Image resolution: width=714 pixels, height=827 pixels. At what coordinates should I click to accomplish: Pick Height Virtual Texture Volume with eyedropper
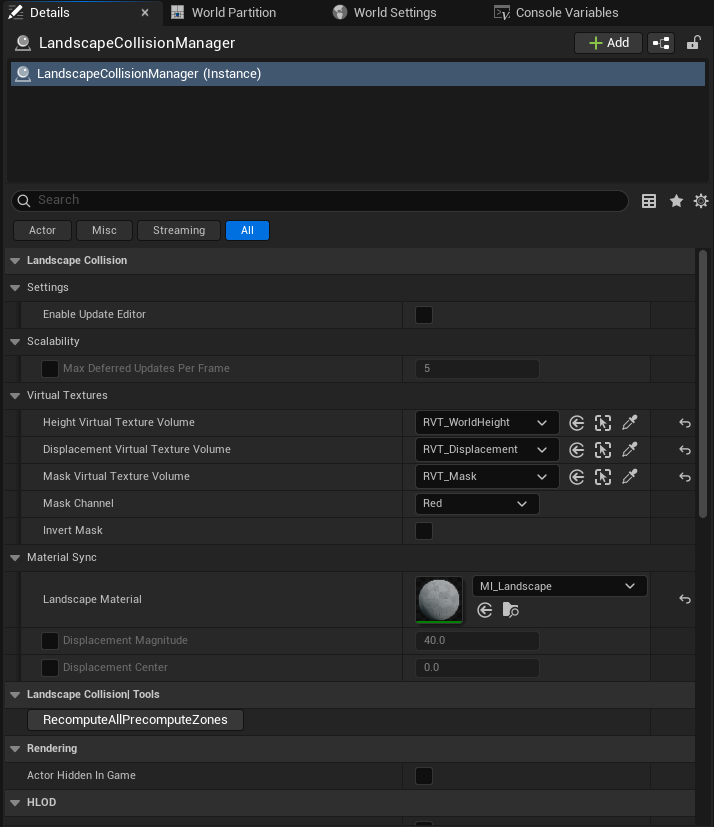point(630,422)
